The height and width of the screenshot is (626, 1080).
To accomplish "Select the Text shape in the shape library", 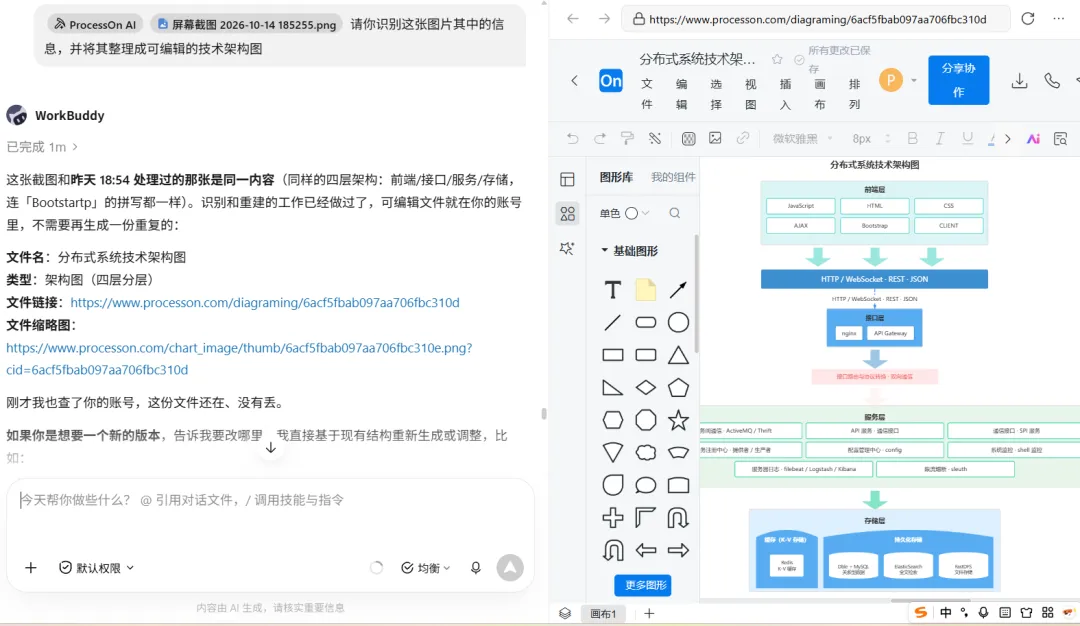I will click(x=612, y=290).
